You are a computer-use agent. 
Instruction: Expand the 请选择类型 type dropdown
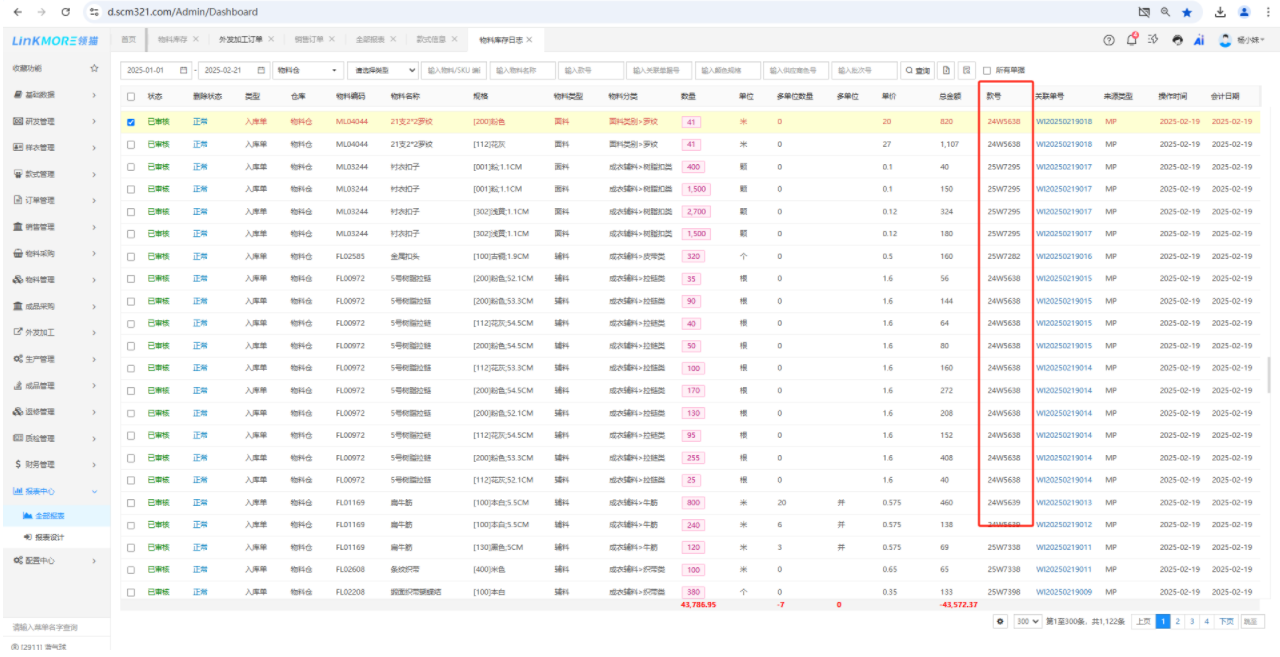click(382, 71)
